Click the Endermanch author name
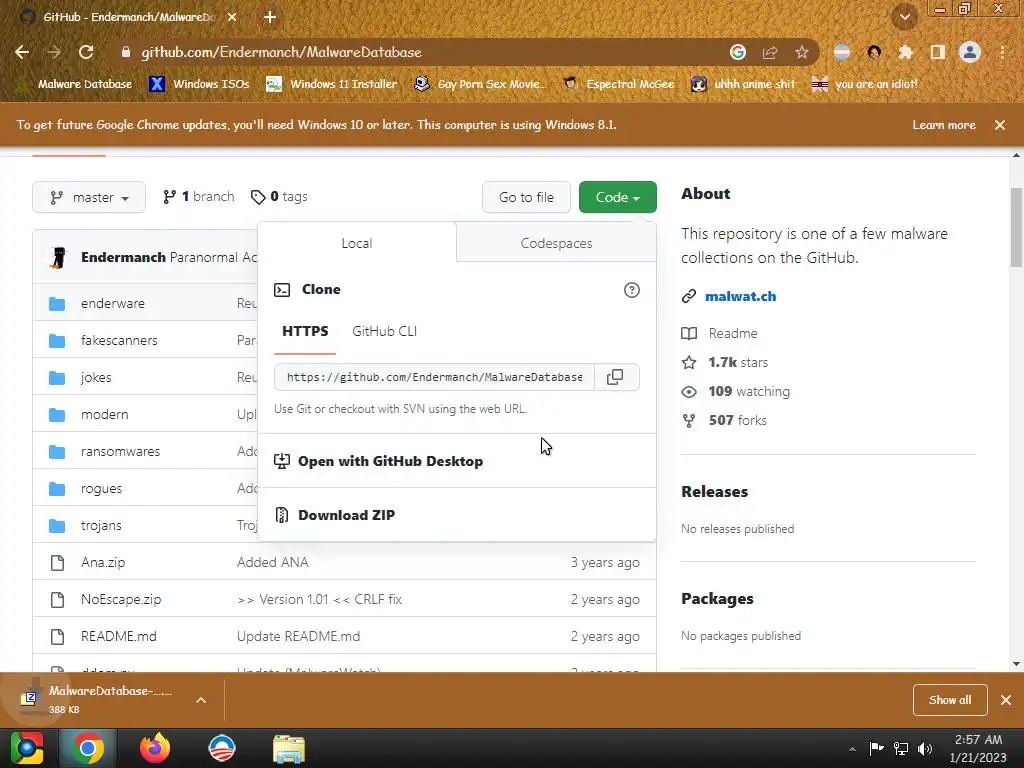The width and height of the screenshot is (1024, 768). (123, 257)
